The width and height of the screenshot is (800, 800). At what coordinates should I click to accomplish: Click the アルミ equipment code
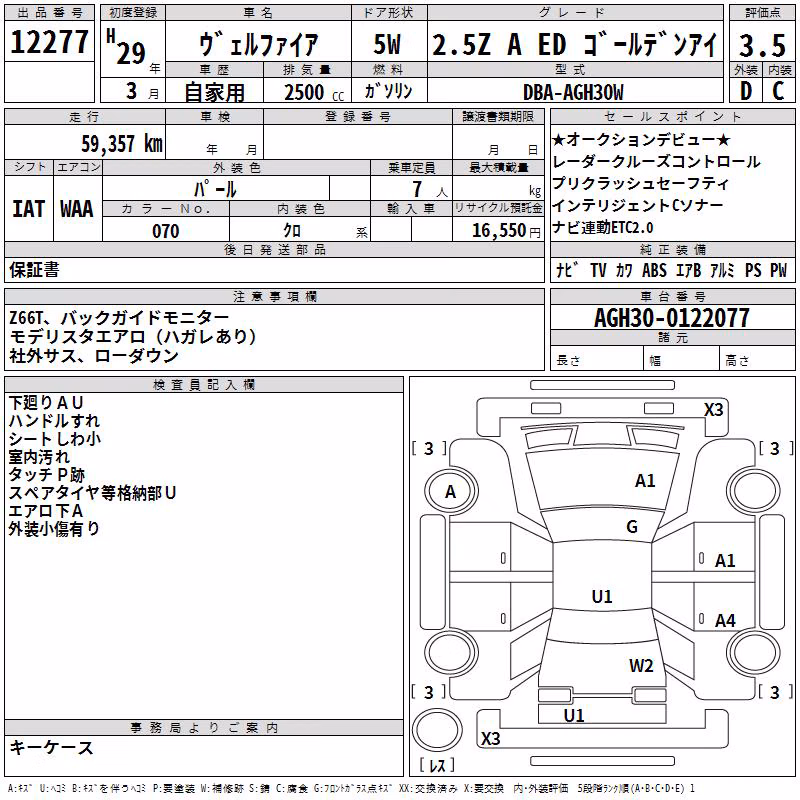pos(721,270)
